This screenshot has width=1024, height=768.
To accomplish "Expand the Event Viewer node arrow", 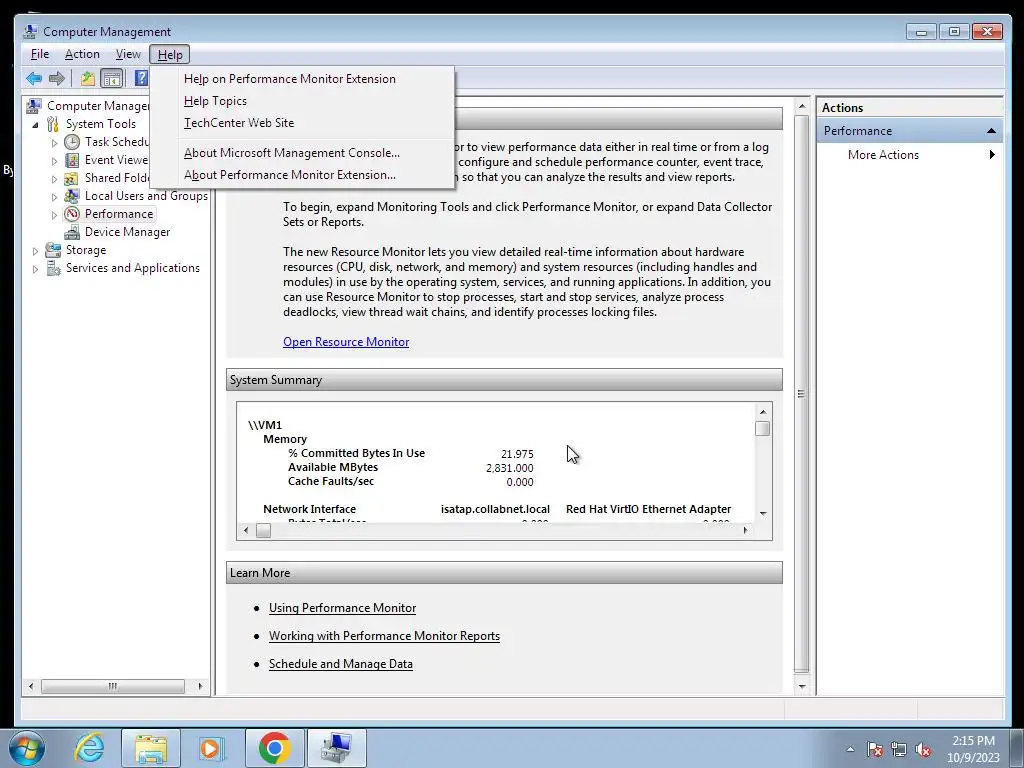I will coord(54,161).
